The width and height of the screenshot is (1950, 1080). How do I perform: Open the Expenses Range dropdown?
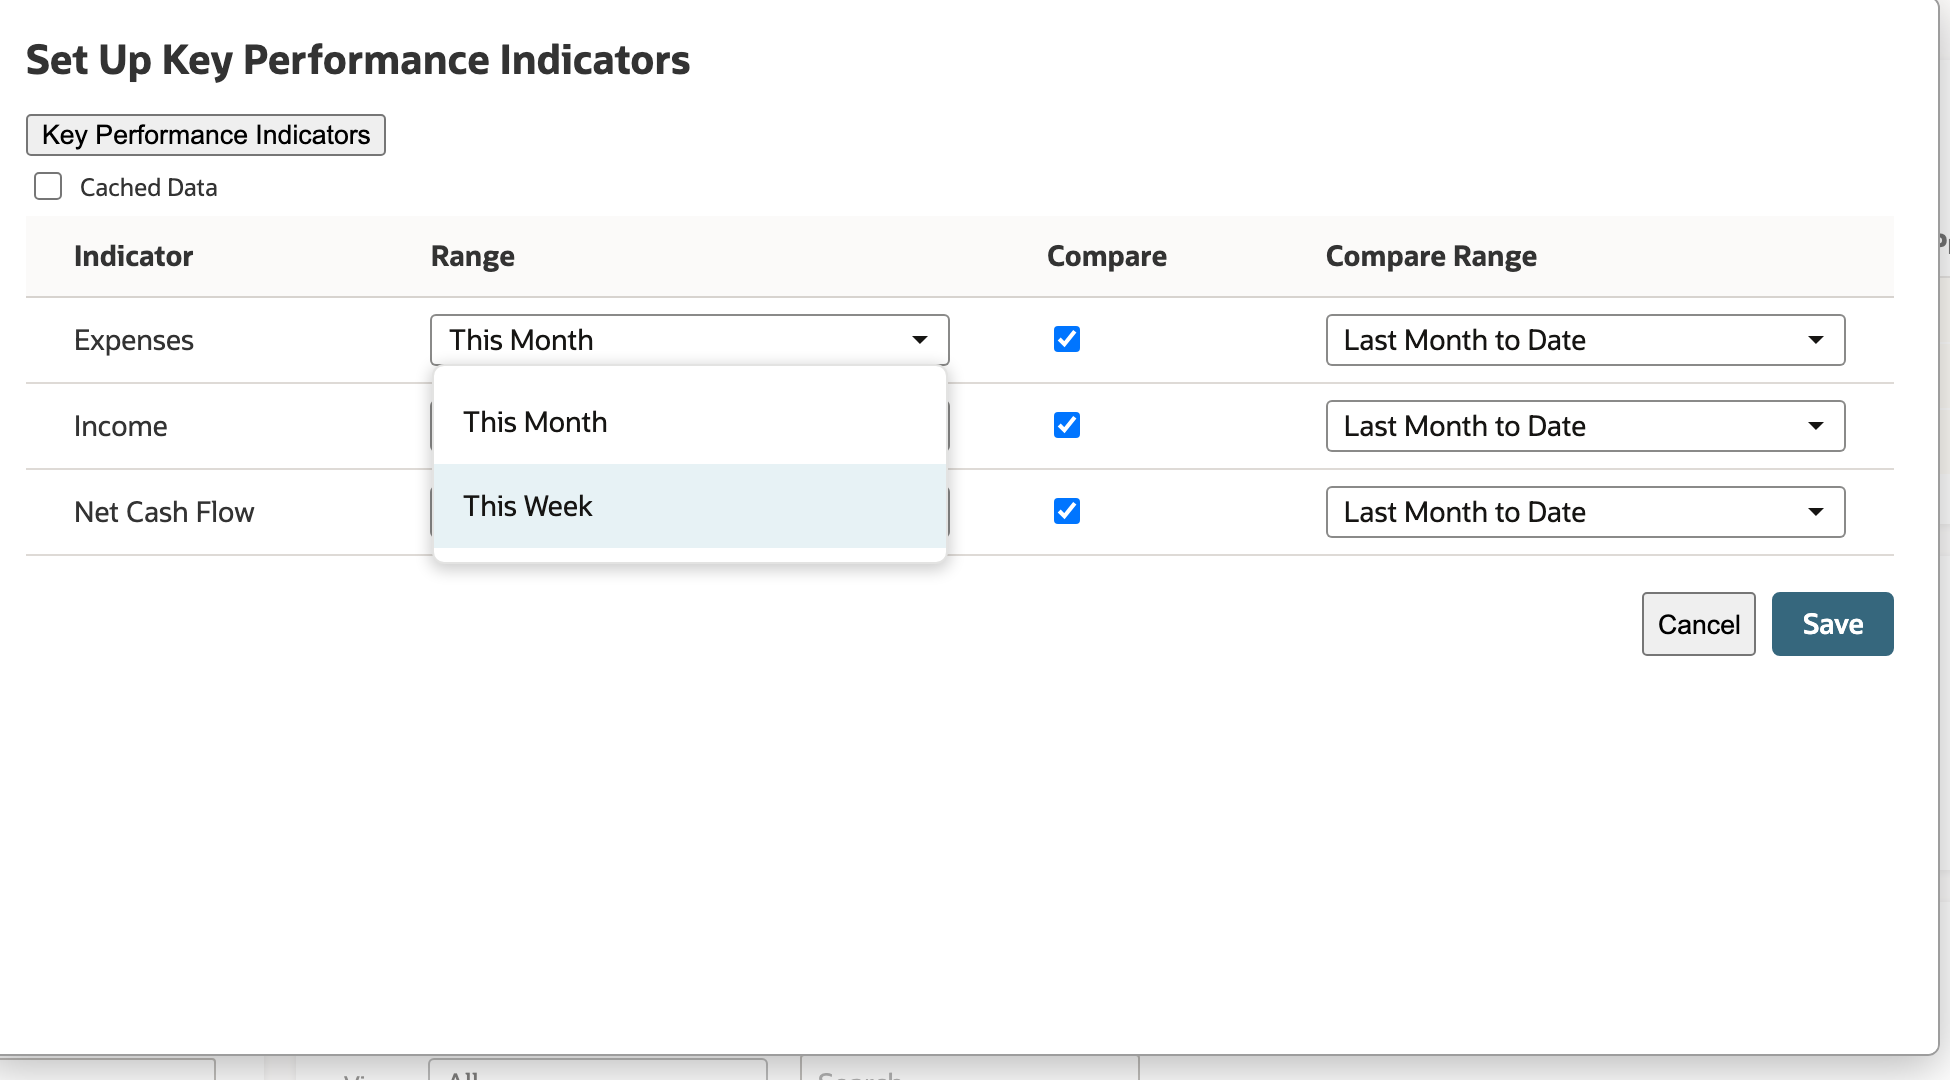pos(689,340)
